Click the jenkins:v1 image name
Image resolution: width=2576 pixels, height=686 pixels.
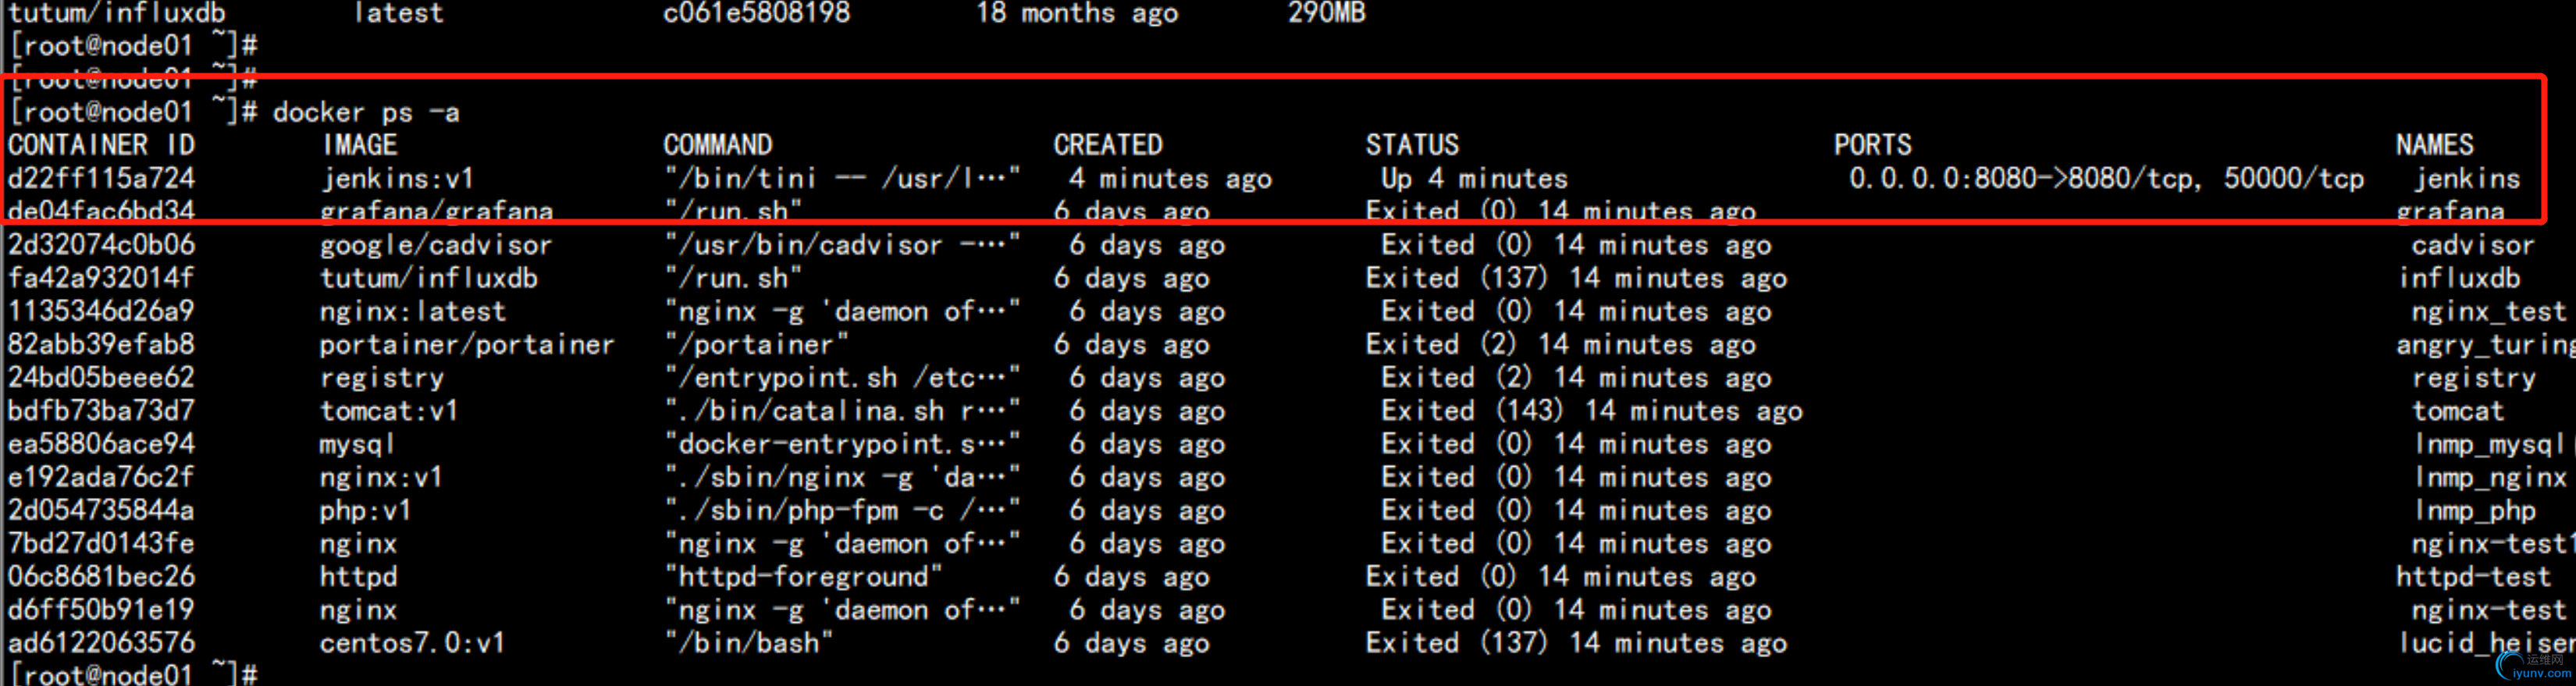(x=397, y=178)
